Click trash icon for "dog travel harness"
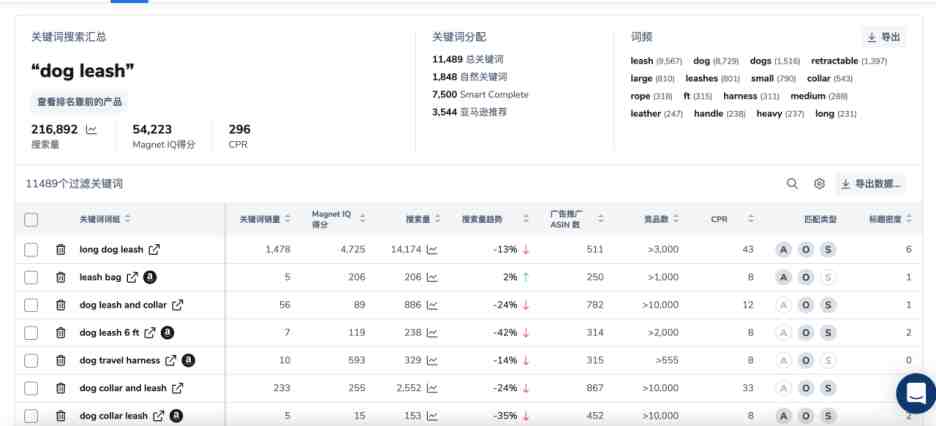Image resolution: width=936 pixels, height=426 pixels. click(60, 360)
